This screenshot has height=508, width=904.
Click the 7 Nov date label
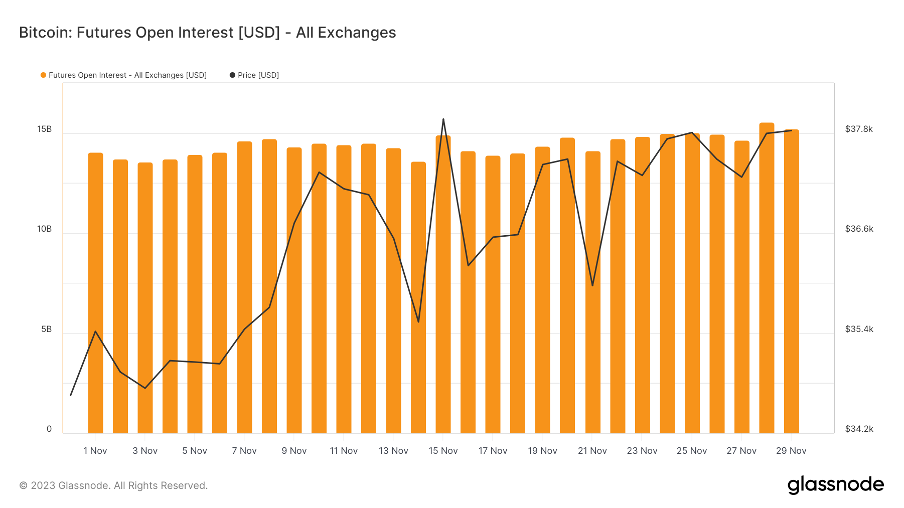[x=245, y=451]
